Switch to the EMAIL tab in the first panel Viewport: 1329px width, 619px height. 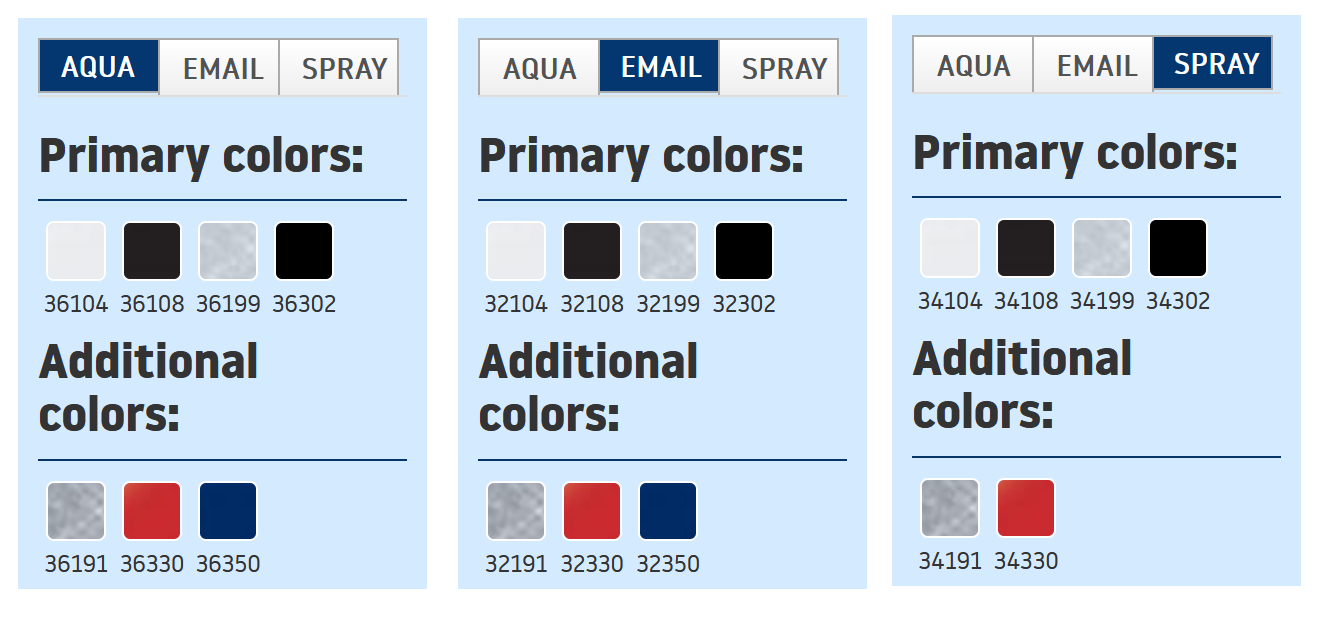pyautogui.click(x=220, y=68)
